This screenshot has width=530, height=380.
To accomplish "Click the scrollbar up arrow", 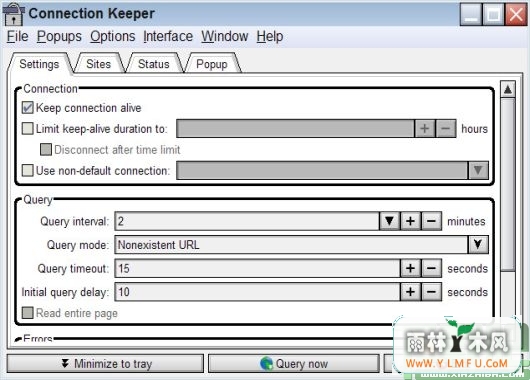I will coord(507,89).
